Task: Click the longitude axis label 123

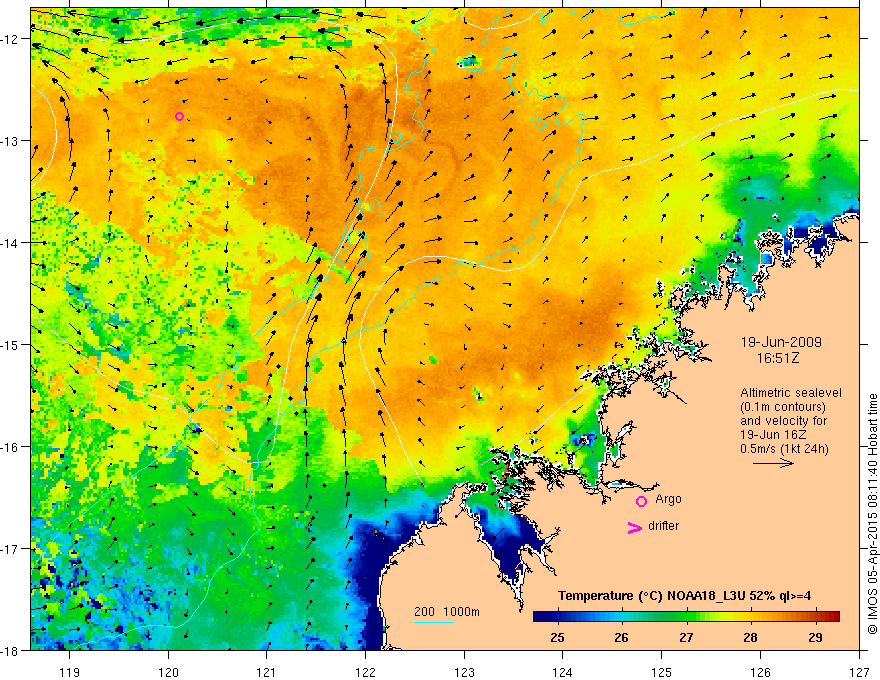Action: [x=464, y=672]
